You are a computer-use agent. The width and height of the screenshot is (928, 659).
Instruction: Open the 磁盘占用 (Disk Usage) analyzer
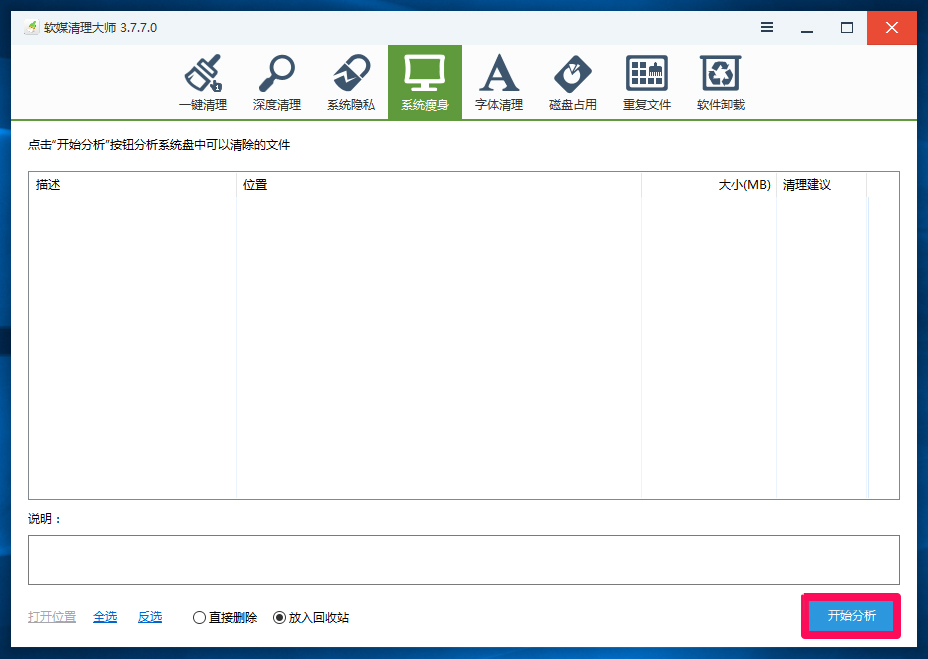(x=572, y=82)
